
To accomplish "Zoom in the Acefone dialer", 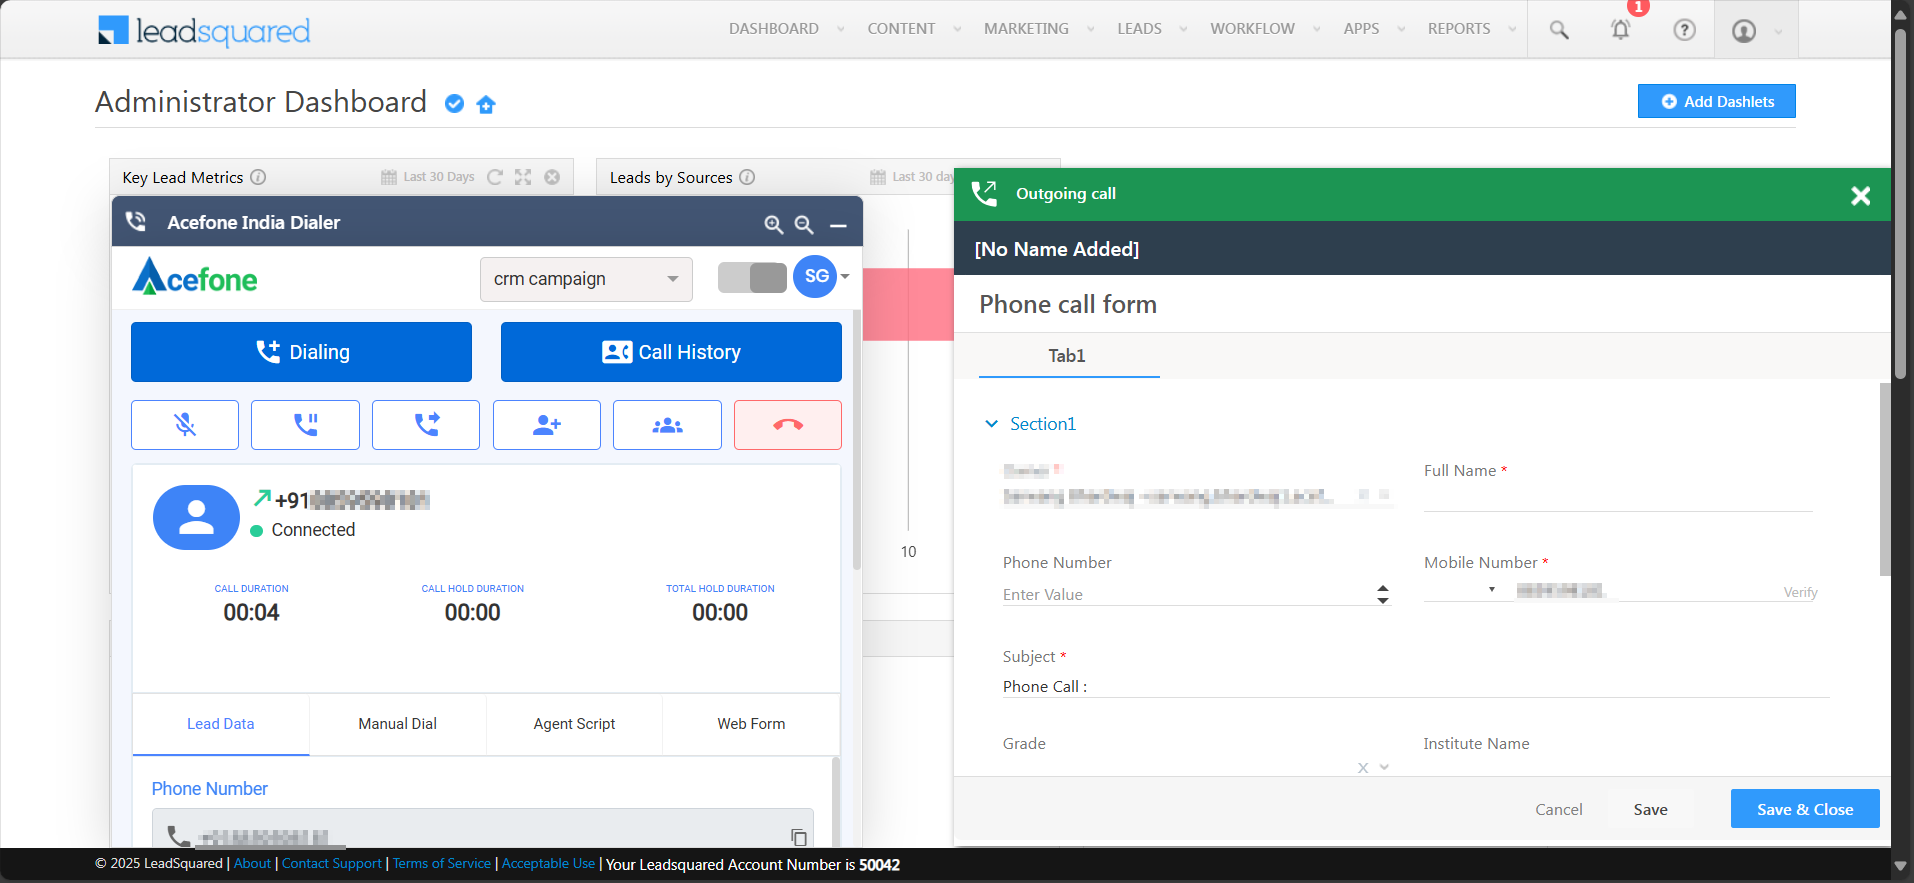I will pos(773,224).
